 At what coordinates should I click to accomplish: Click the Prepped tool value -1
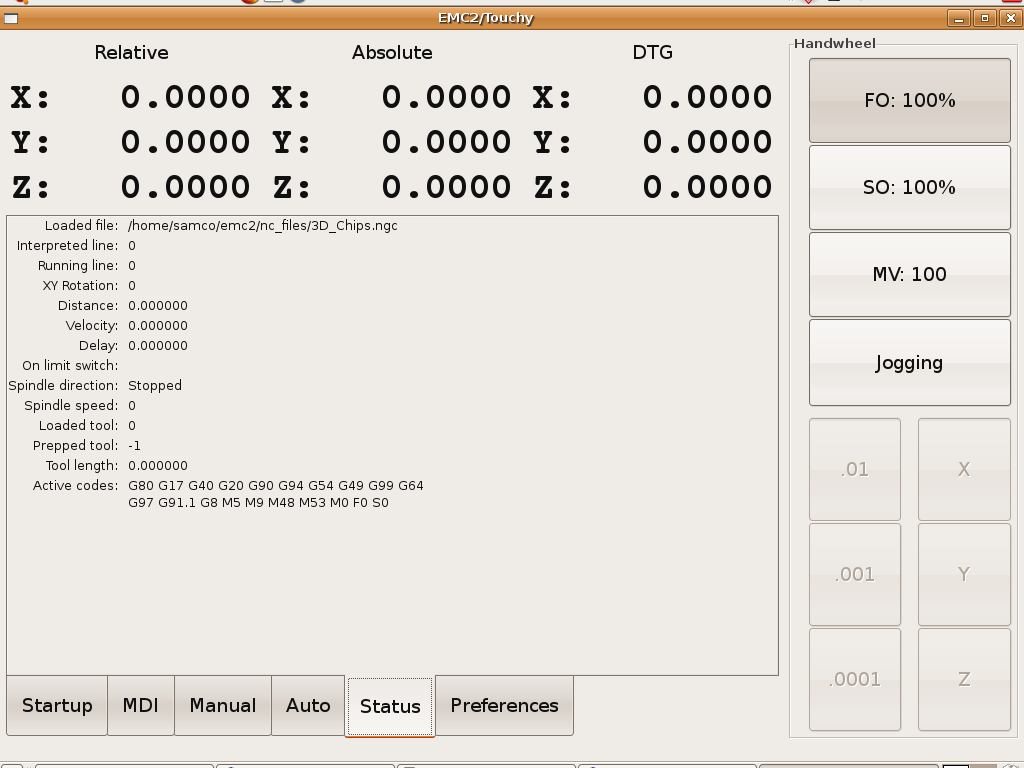[135, 446]
